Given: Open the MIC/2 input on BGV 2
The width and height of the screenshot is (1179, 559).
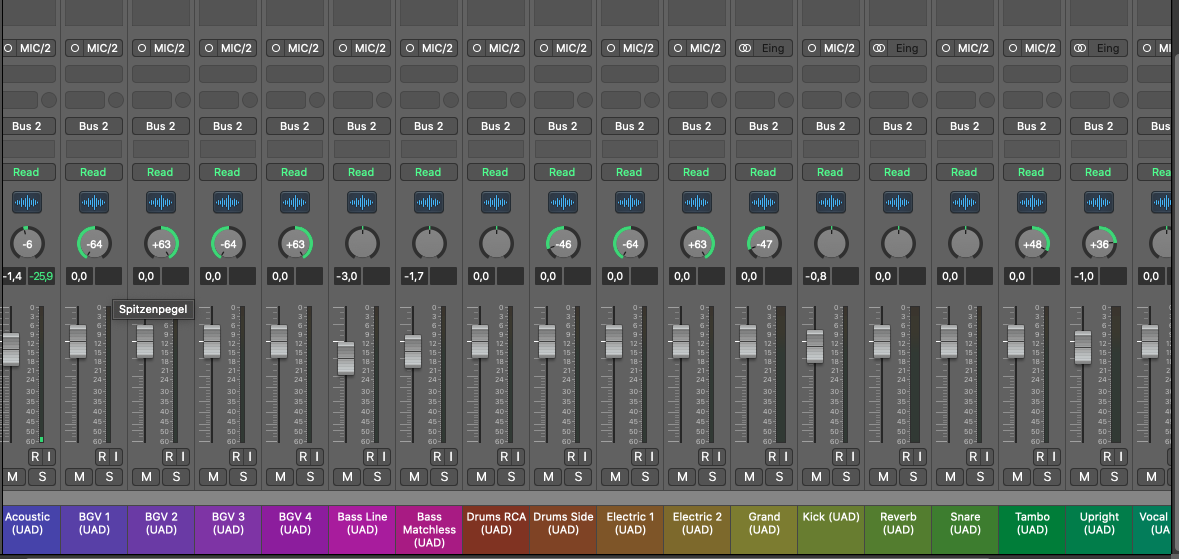Looking at the screenshot, I should (x=160, y=48).
